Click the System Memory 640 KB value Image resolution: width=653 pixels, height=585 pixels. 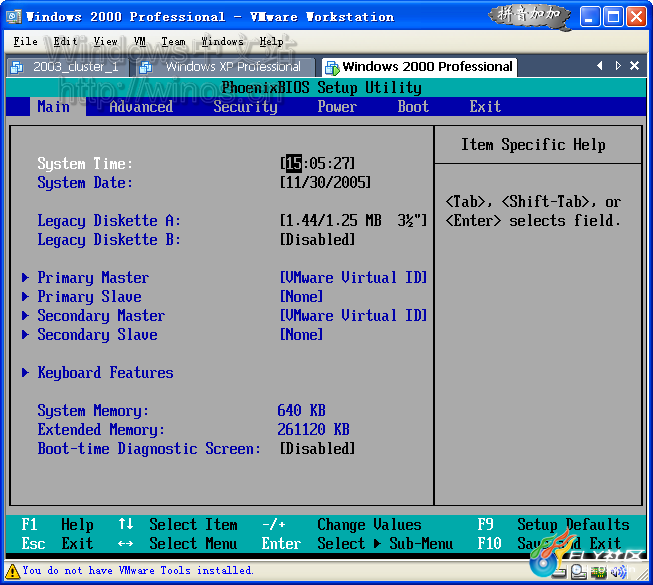click(302, 411)
